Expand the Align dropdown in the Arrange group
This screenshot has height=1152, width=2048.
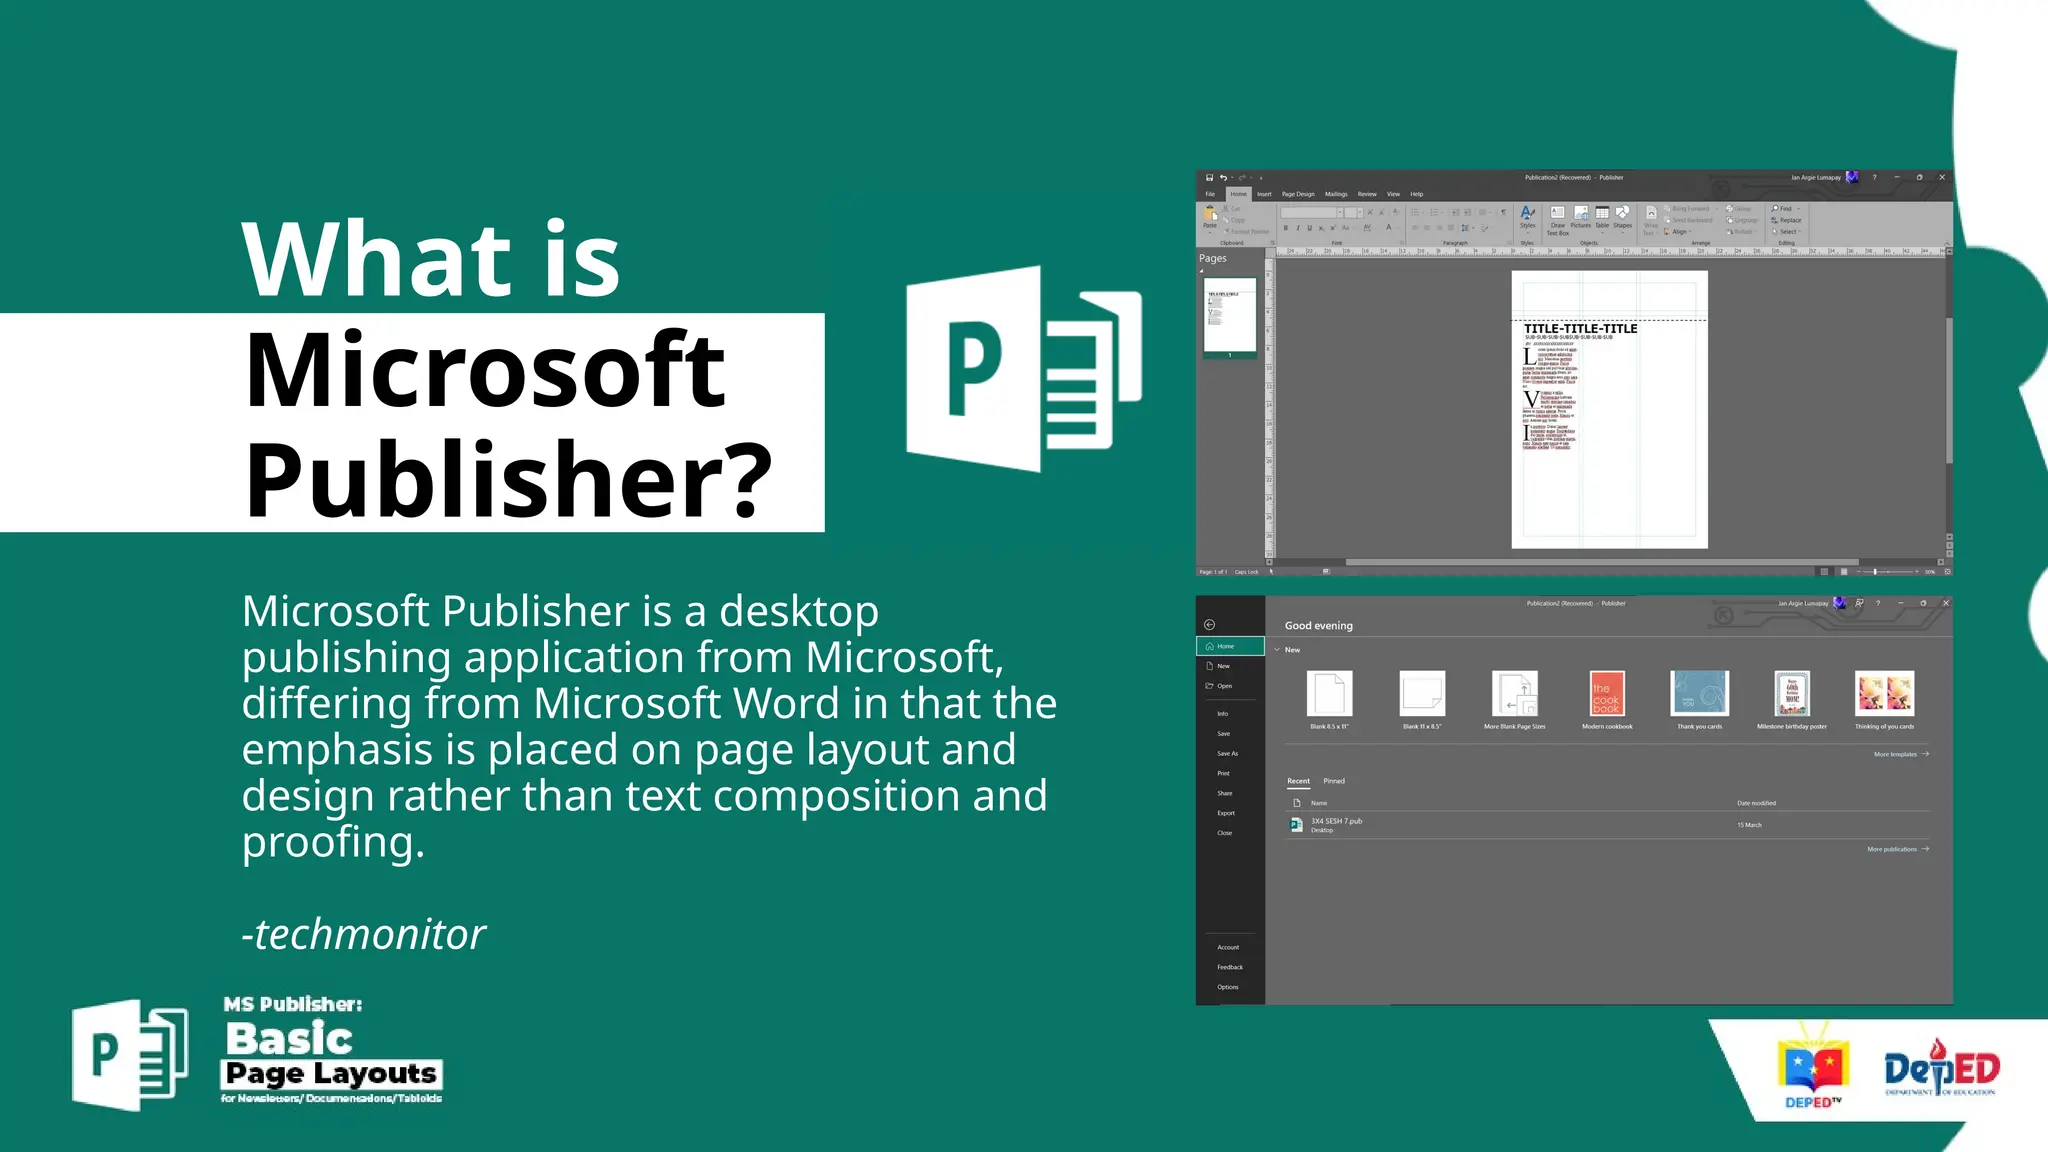(x=1678, y=231)
